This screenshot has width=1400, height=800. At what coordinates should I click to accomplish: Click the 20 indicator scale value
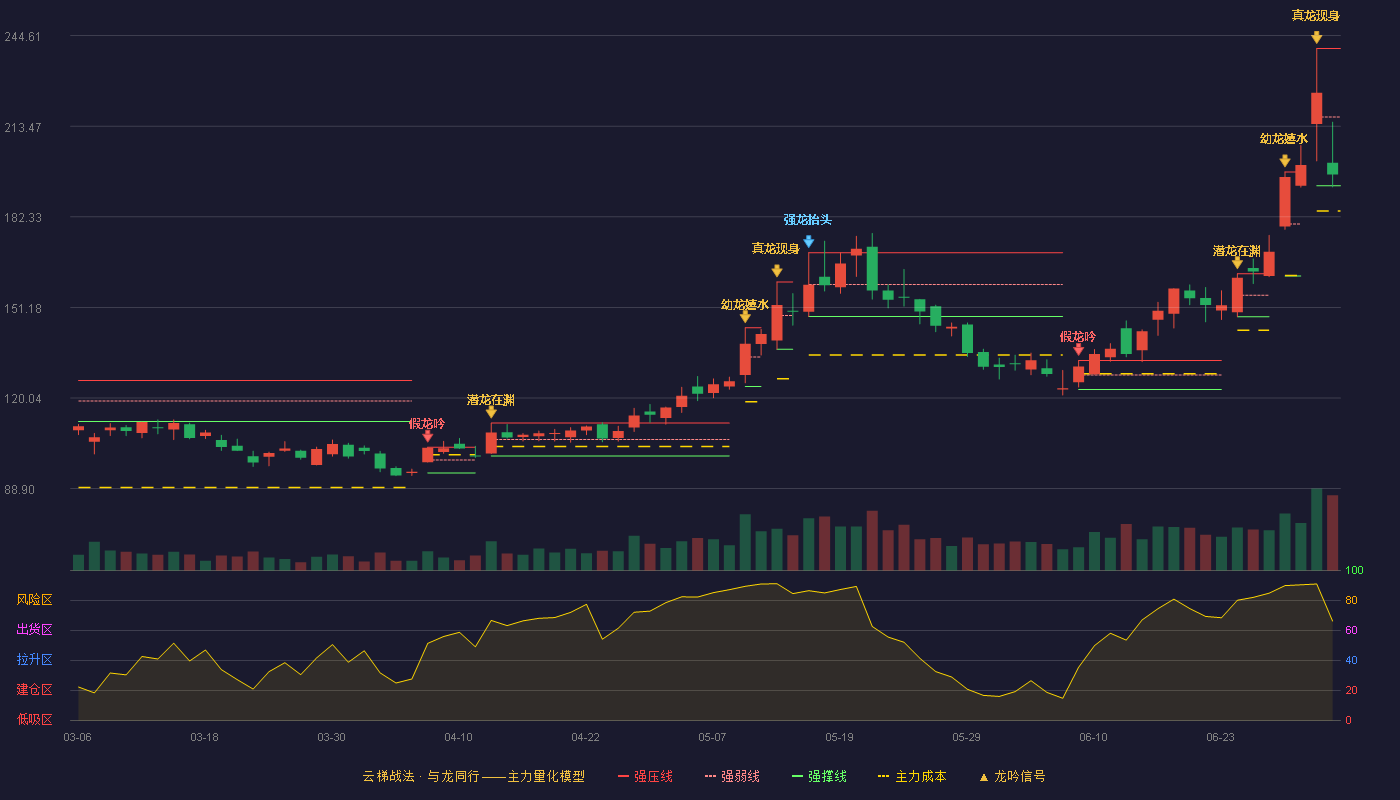pyautogui.click(x=1351, y=690)
